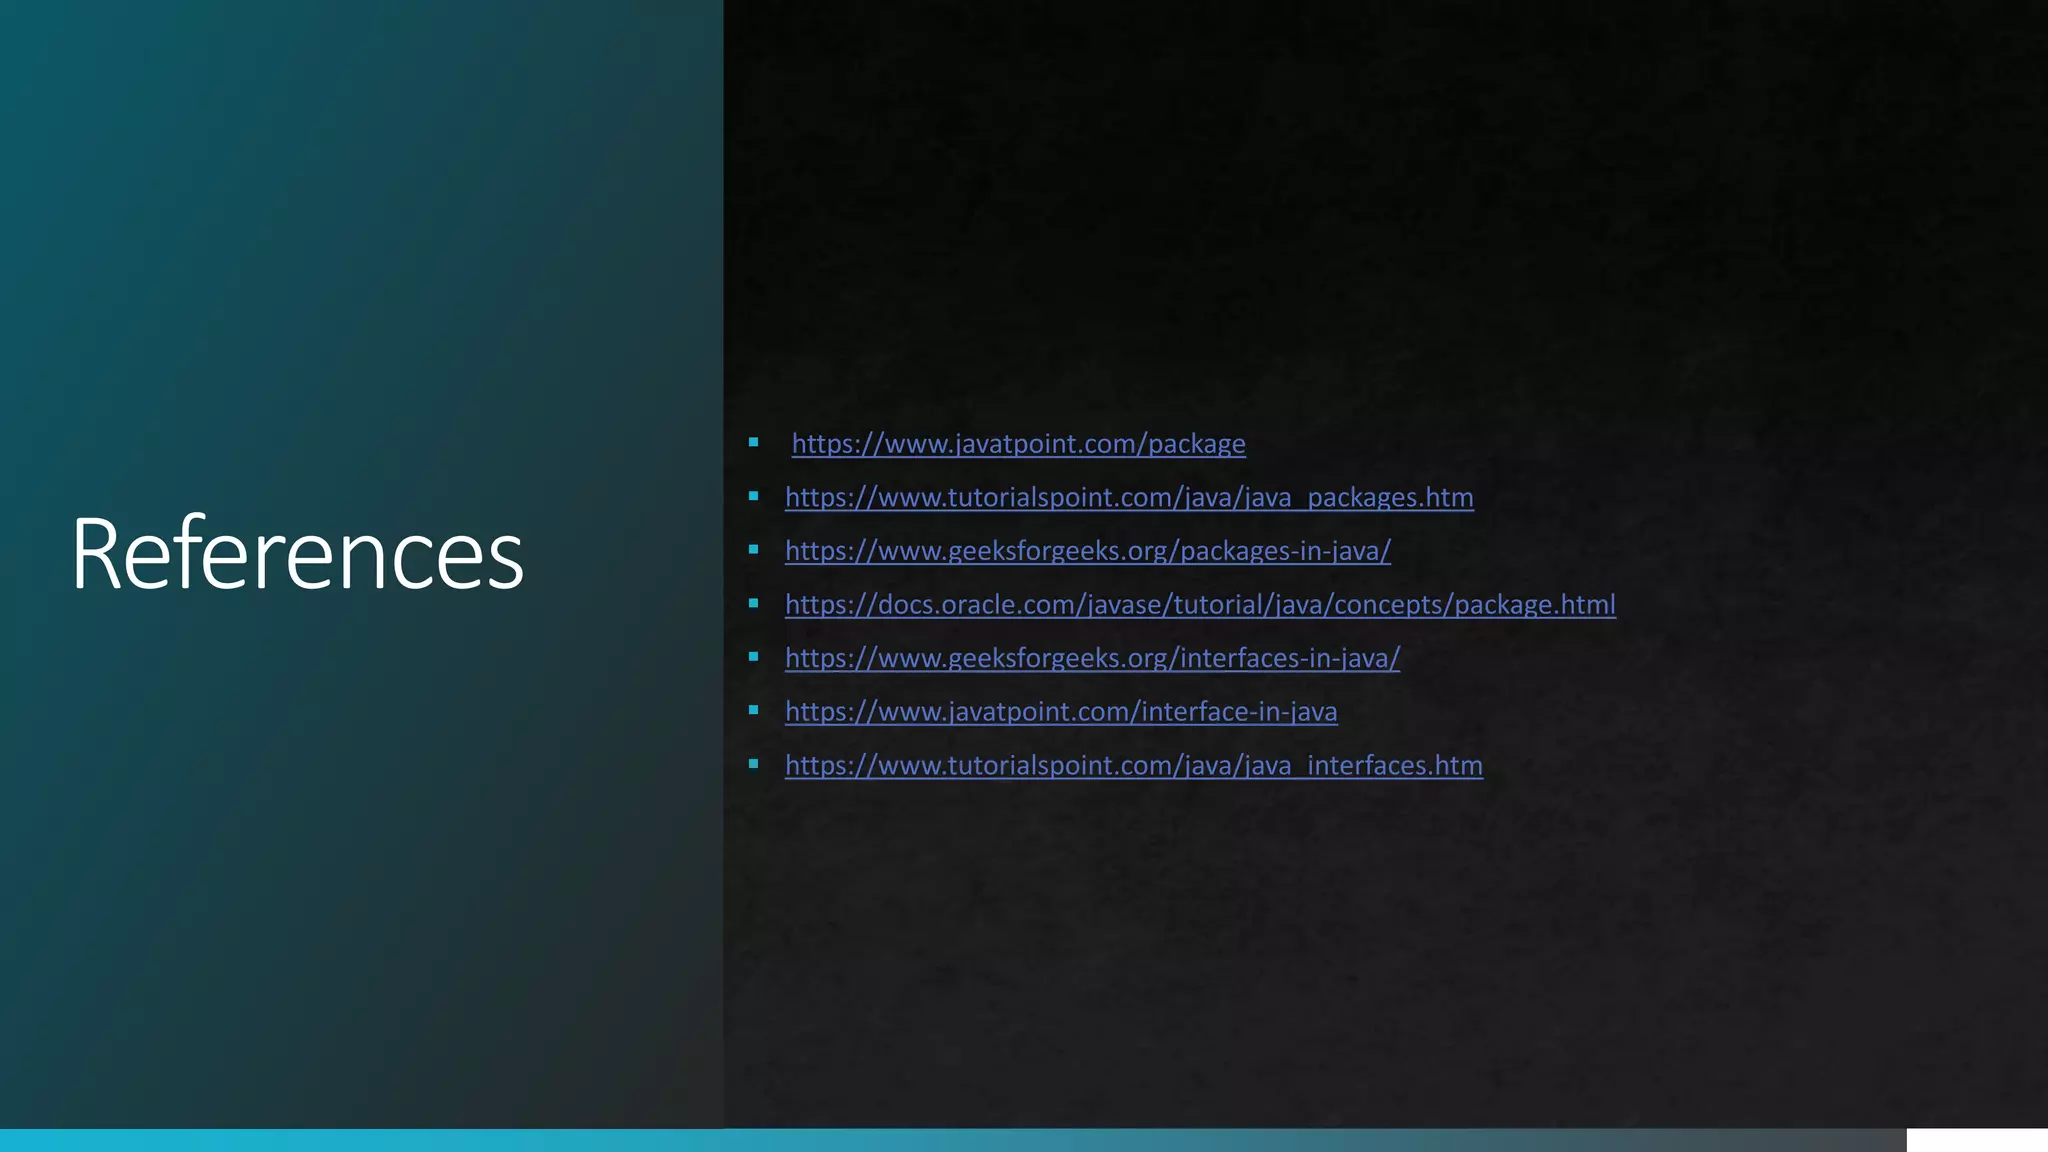Open docs.oracle.com package.html link
The image size is (2048, 1152).
pos(1200,605)
